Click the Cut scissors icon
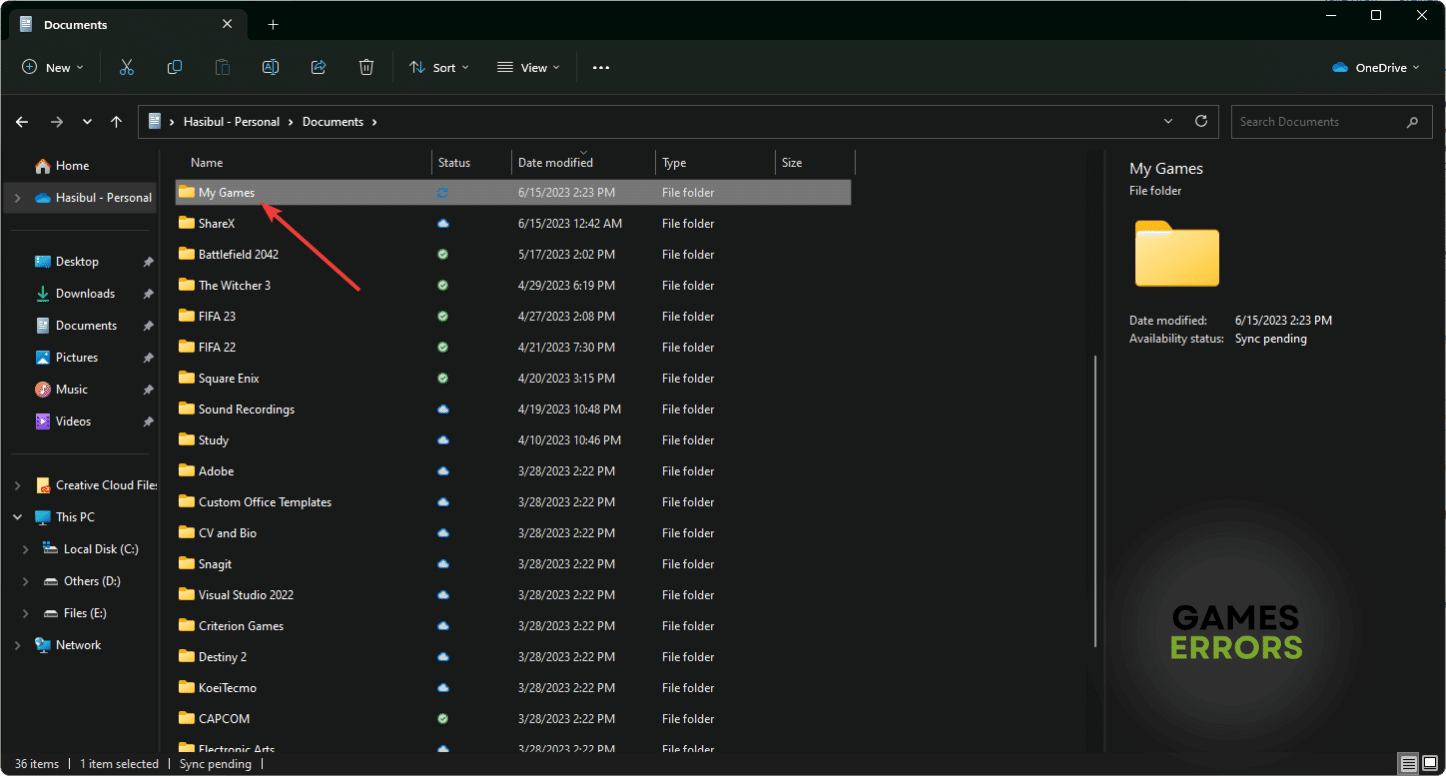Viewport: 1446px width, 776px height. tap(126, 67)
